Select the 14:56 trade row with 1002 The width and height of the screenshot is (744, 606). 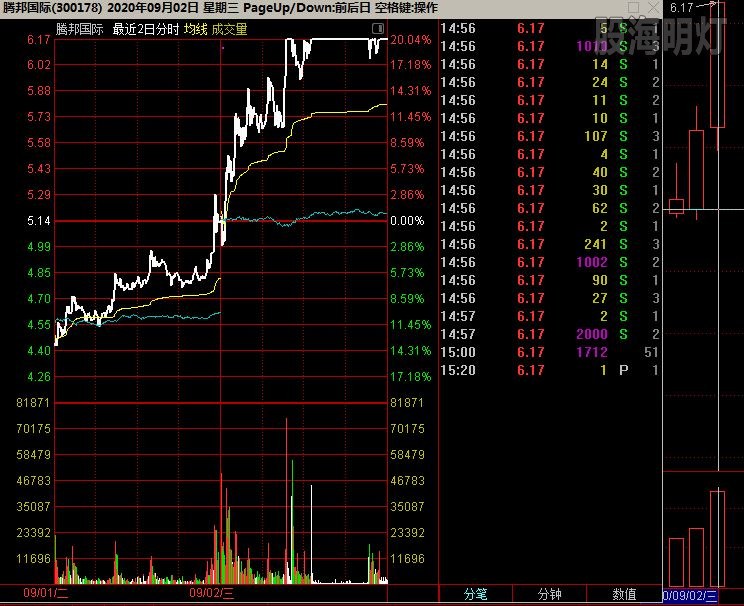(x=550, y=262)
